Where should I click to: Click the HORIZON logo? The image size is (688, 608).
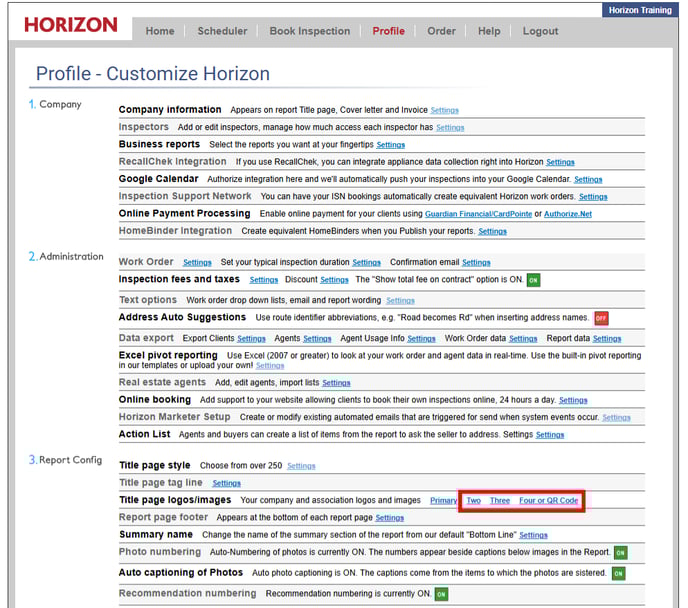[71, 25]
